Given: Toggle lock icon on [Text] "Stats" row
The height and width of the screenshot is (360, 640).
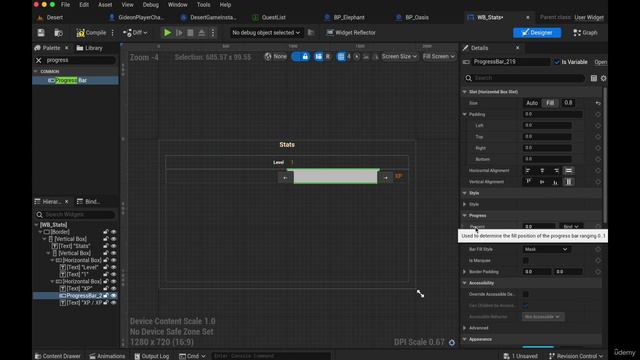Looking at the screenshot, I should coord(106,246).
